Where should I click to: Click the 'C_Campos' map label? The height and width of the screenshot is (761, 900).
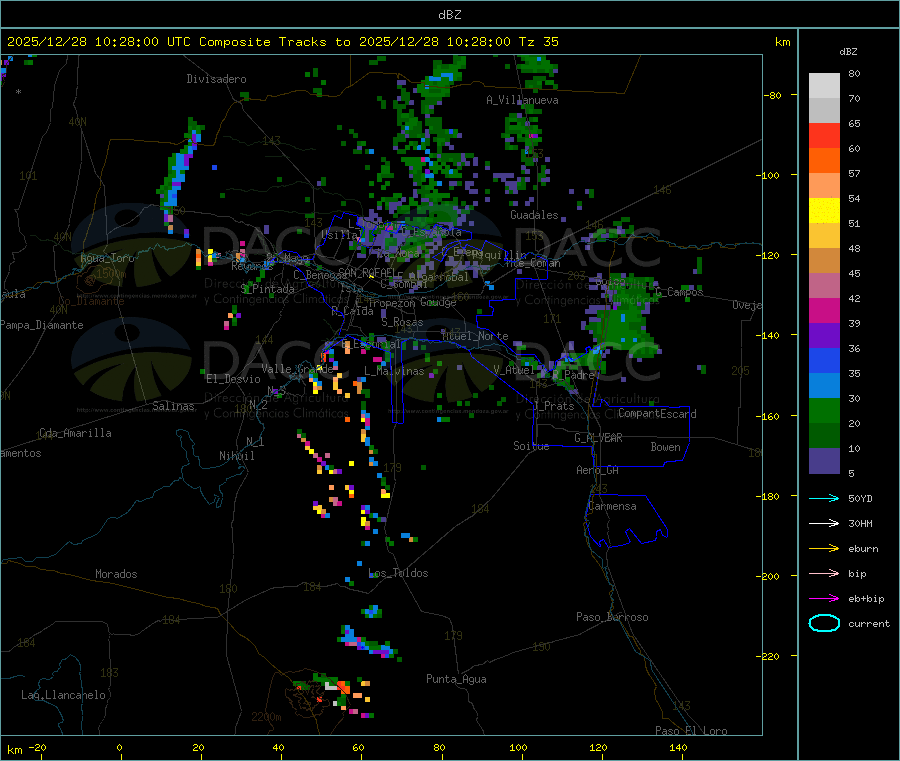(679, 292)
